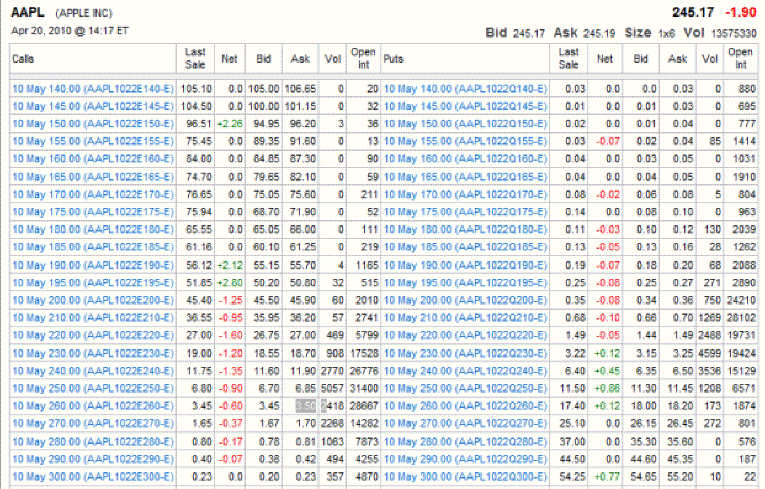Click the Puts column header
This screenshot has height=489, width=765.
(394, 59)
